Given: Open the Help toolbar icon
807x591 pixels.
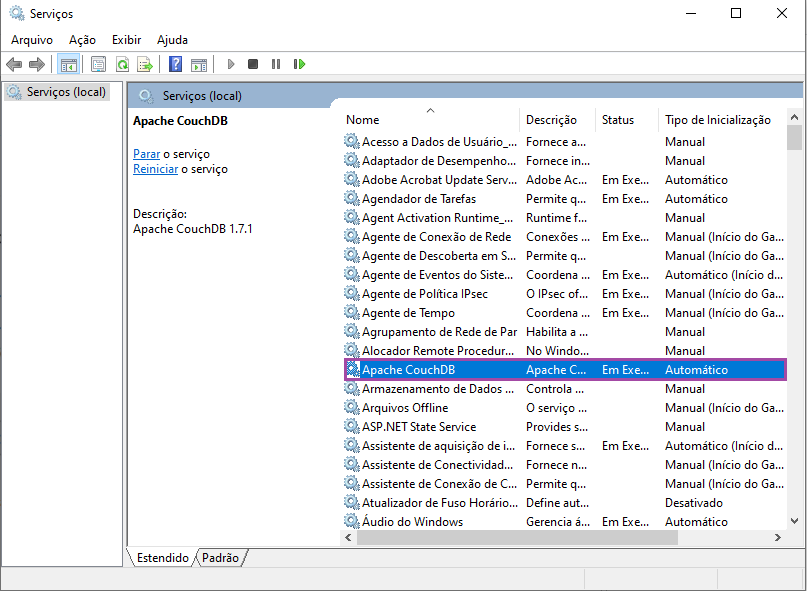Looking at the screenshot, I should coord(175,64).
